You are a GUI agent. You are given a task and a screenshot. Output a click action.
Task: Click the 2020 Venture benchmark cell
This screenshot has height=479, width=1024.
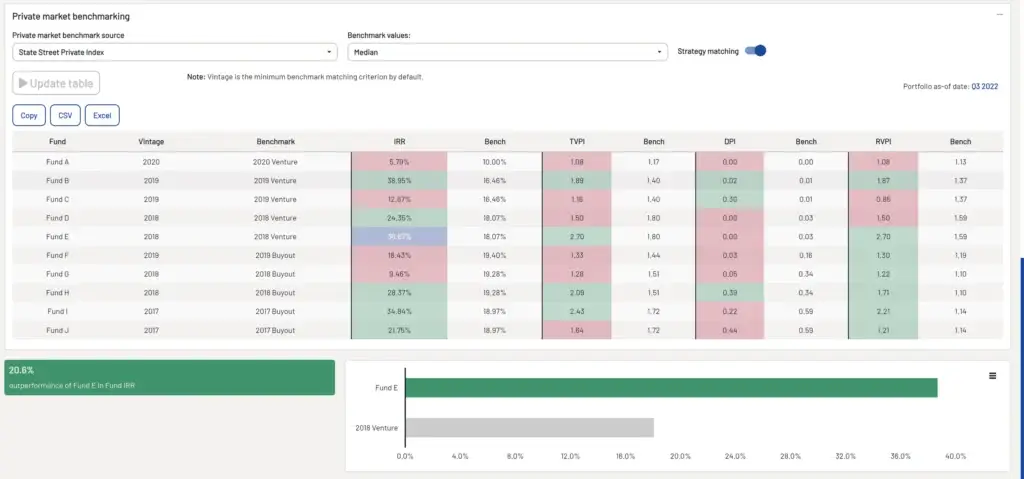click(275, 162)
